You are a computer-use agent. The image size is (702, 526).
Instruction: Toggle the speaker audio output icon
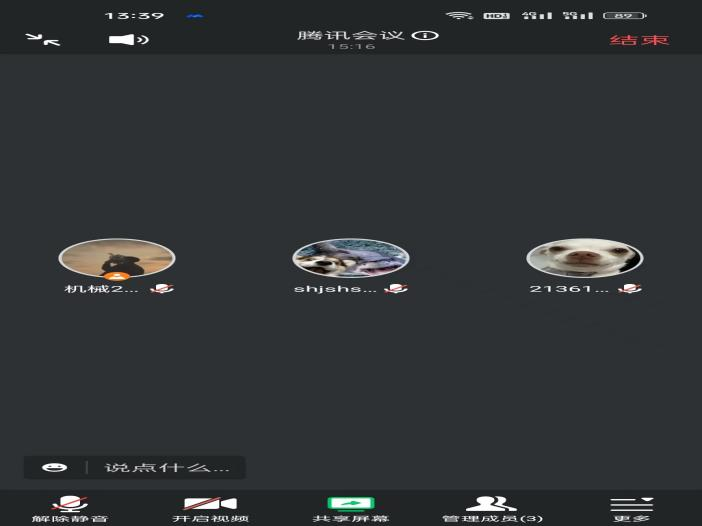tap(128, 40)
